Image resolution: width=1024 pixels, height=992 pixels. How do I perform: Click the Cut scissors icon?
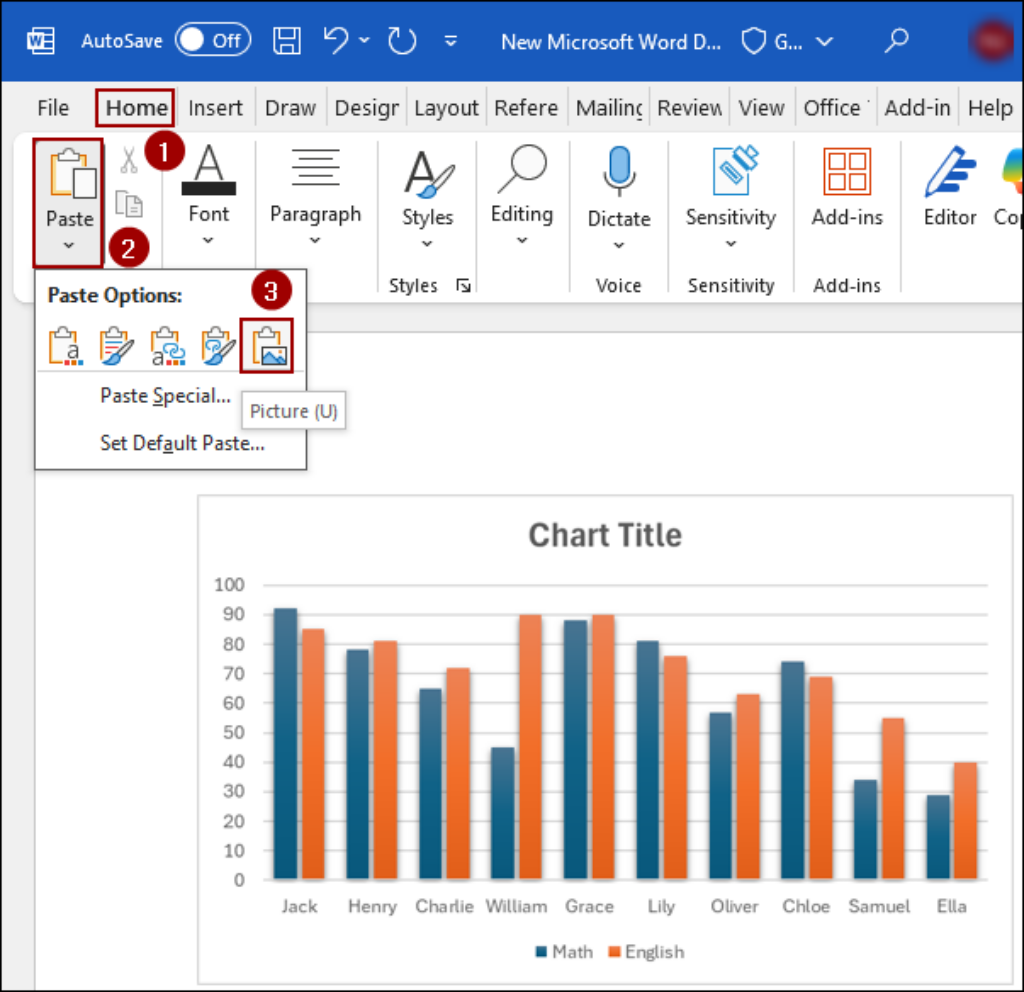coord(129,160)
